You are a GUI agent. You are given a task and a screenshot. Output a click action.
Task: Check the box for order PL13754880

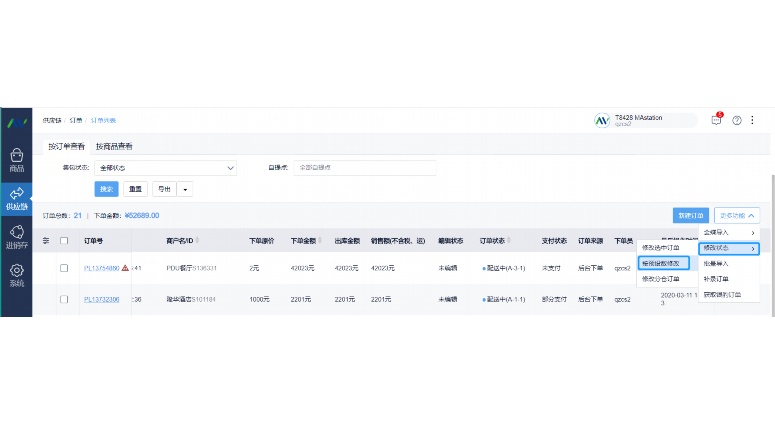64,268
